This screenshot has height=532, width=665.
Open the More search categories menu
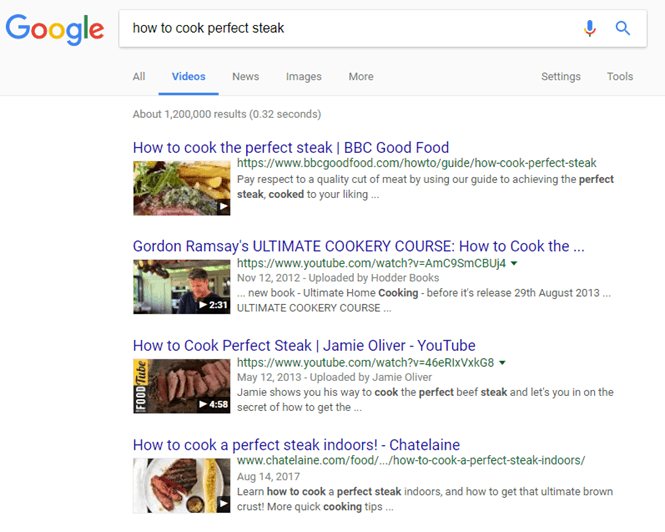click(361, 76)
